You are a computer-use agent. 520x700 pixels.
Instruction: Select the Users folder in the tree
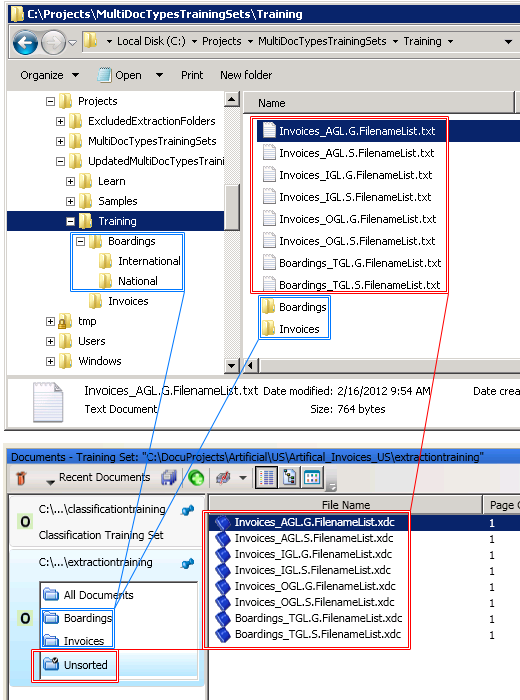pyautogui.click(x=92, y=341)
